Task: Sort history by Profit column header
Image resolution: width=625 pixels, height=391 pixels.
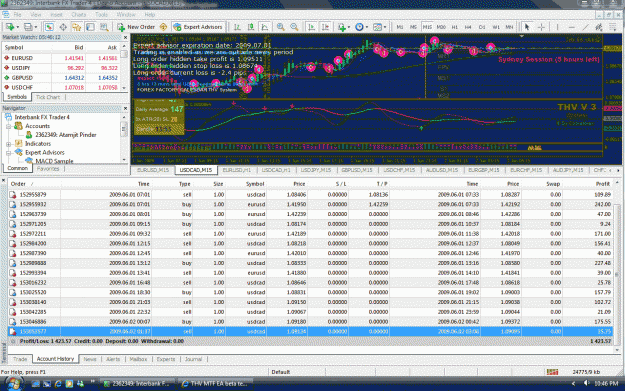Action: click(602, 184)
